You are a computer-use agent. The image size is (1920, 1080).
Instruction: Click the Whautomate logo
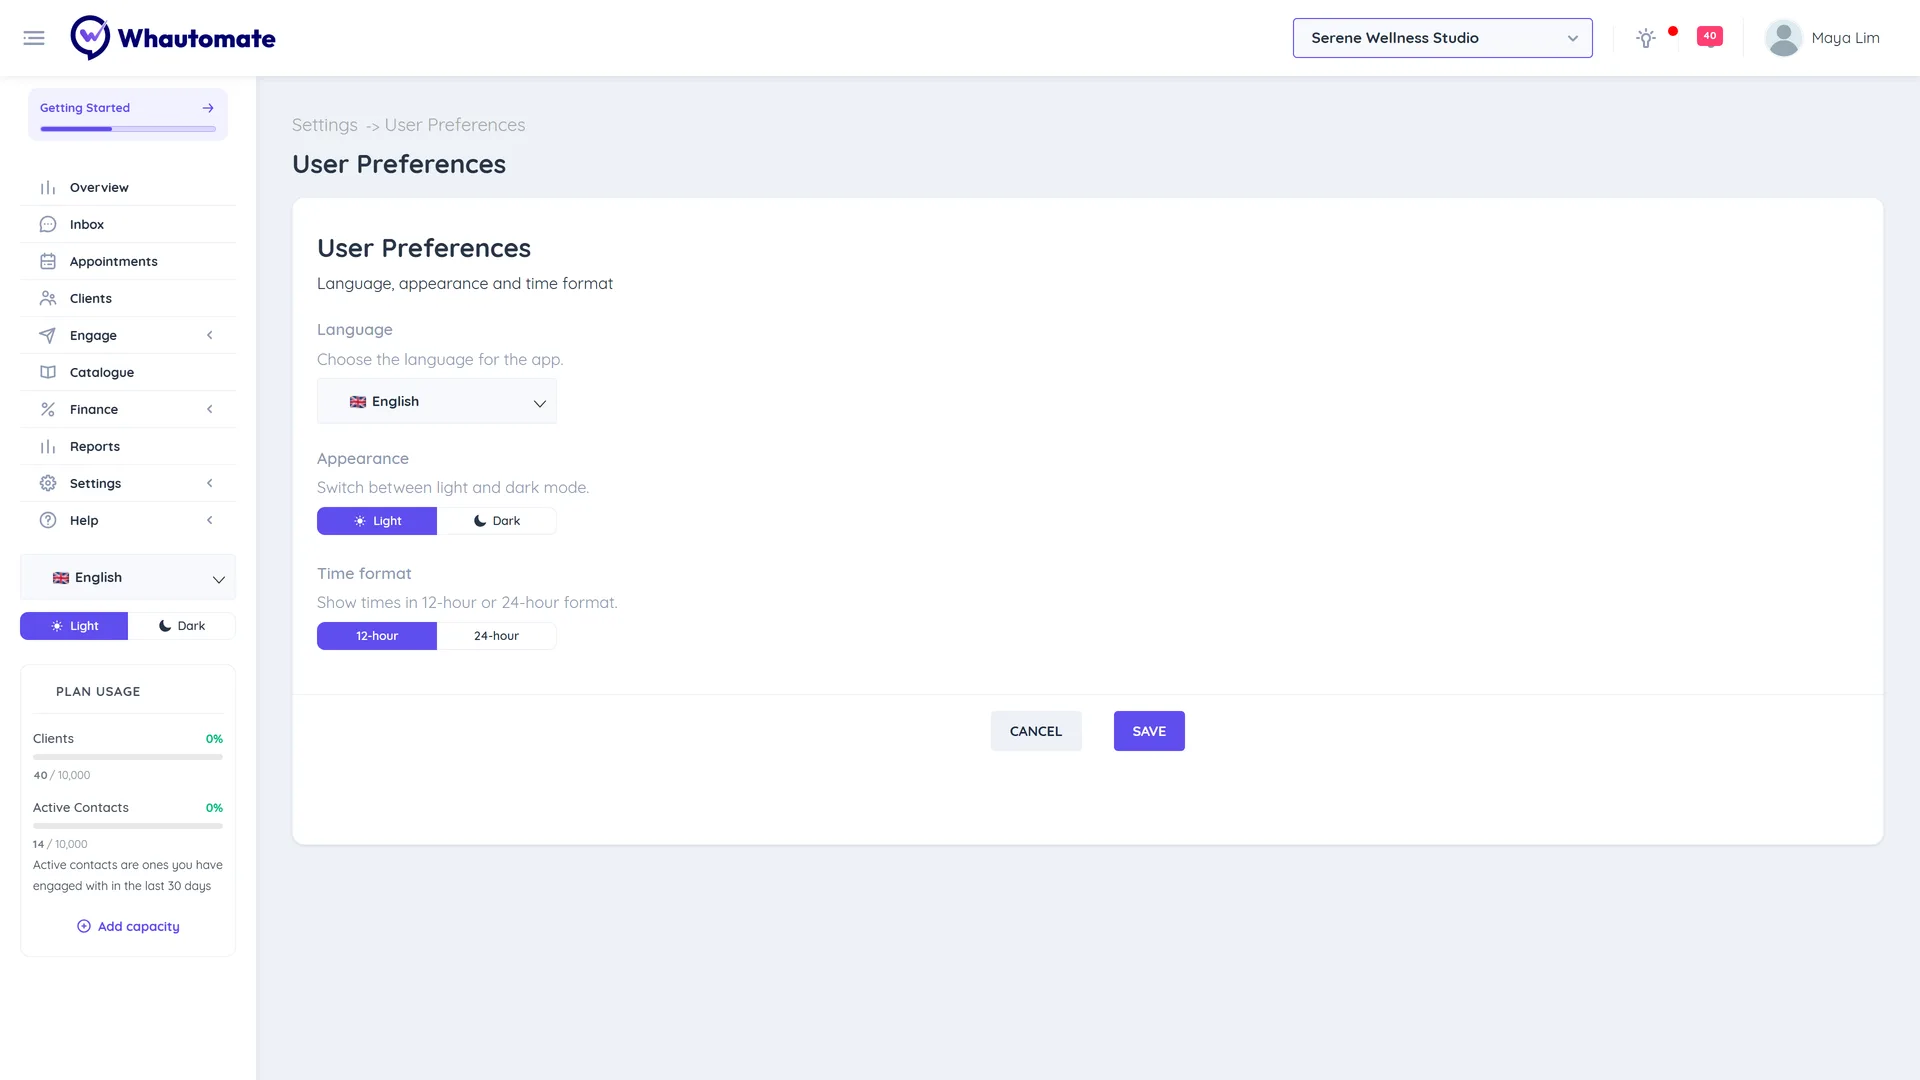pyautogui.click(x=173, y=38)
